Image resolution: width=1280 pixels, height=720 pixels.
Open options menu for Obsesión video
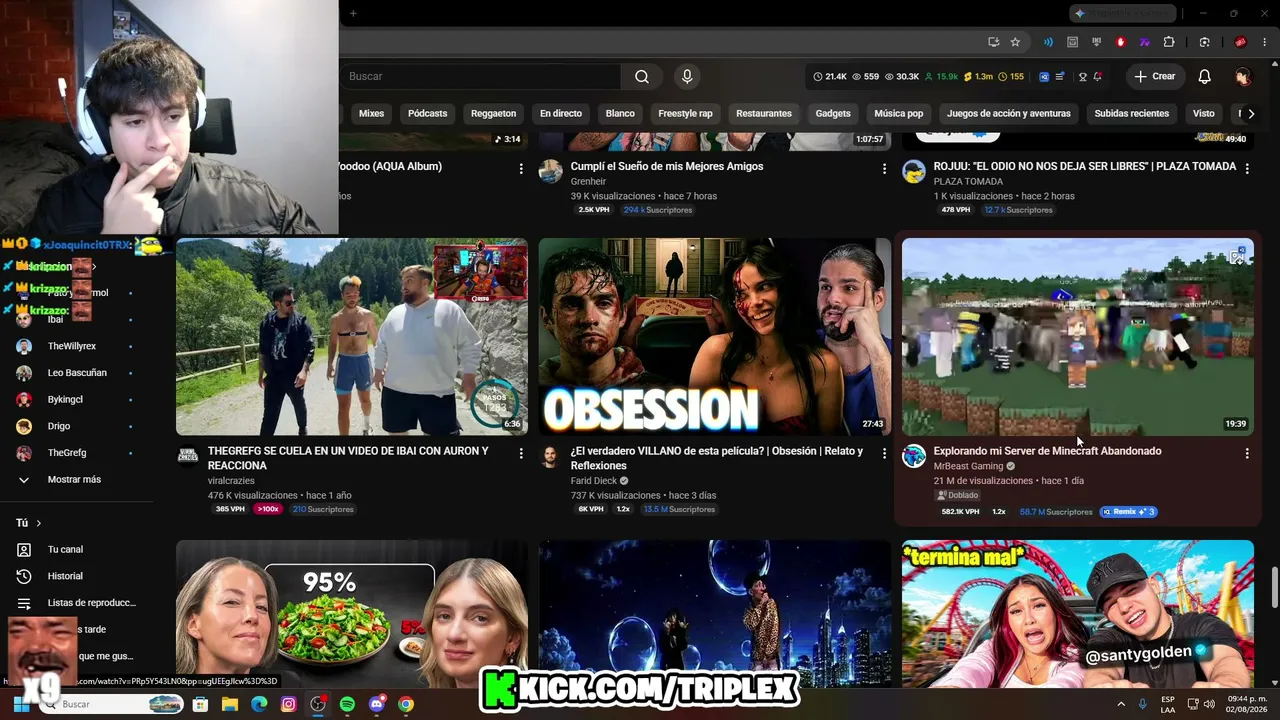point(884,453)
